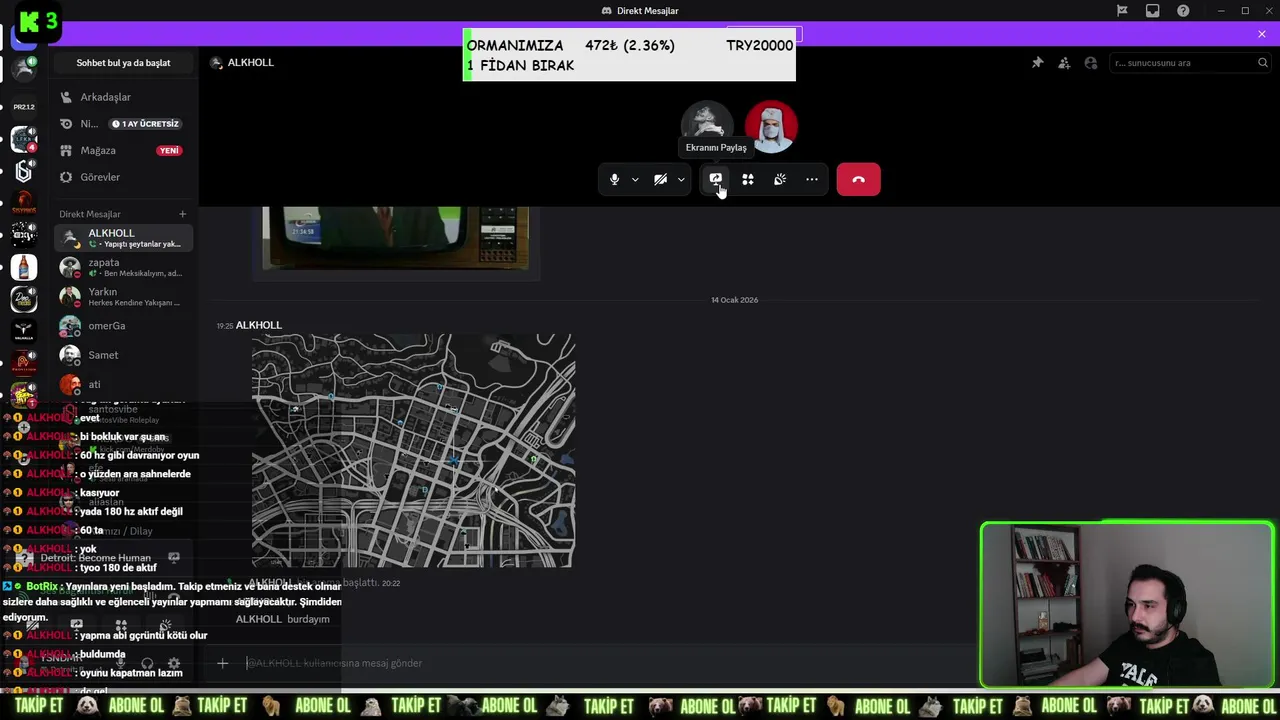Image resolution: width=1280 pixels, height=720 pixels.
Task: Click the ALKHOLL name in the DM header
Action: (x=251, y=63)
